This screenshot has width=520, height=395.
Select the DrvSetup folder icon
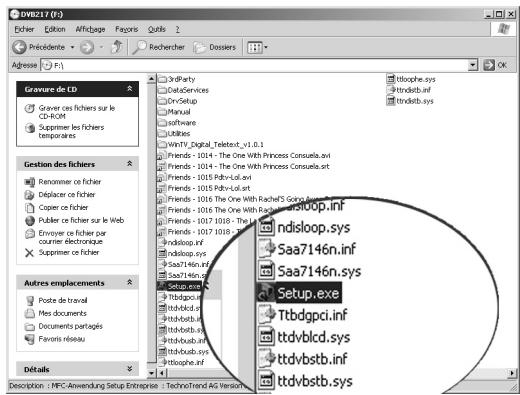[x=162, y=101]
